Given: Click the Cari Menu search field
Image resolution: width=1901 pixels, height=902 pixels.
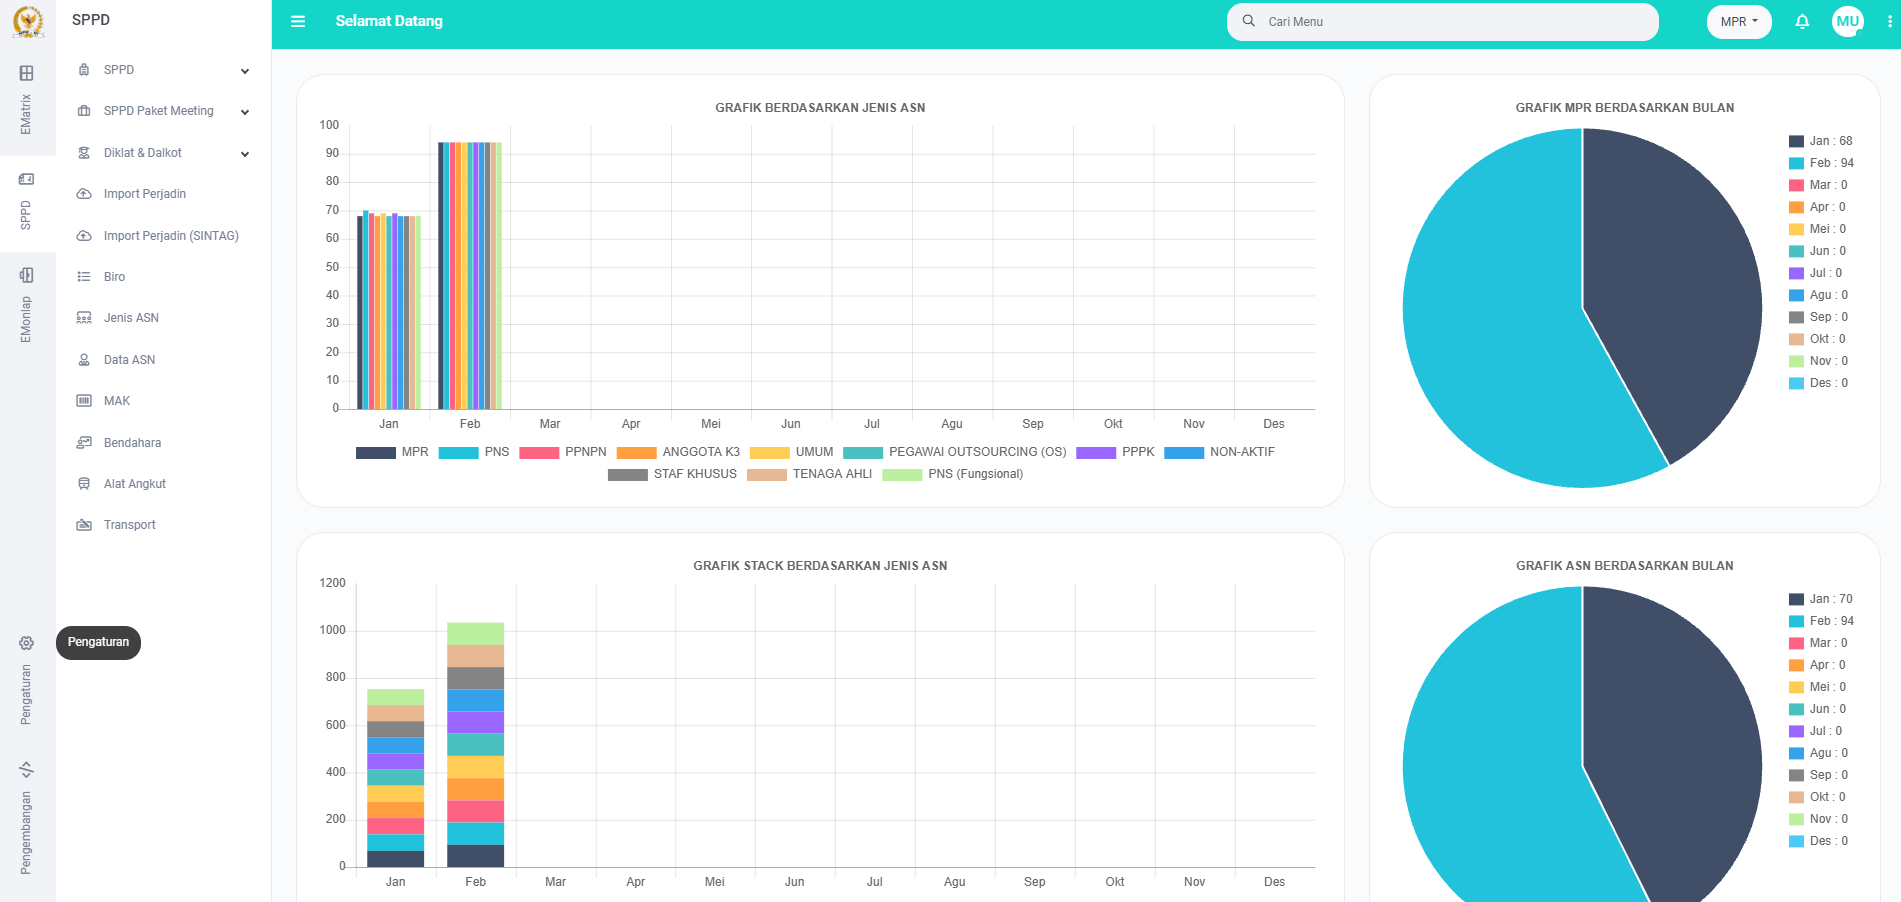Looking at the screenshot, I should [x=1450, y=22].
